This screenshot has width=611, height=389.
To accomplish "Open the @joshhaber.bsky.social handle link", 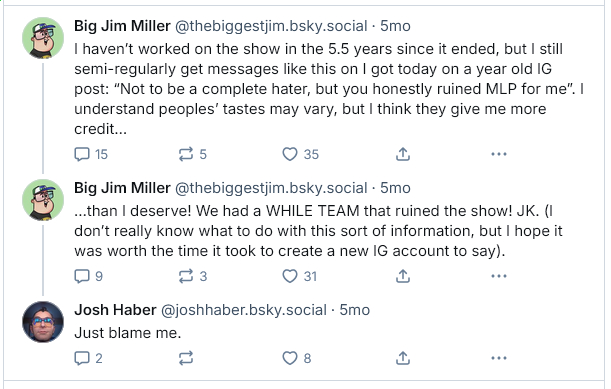I will point(244,310).
